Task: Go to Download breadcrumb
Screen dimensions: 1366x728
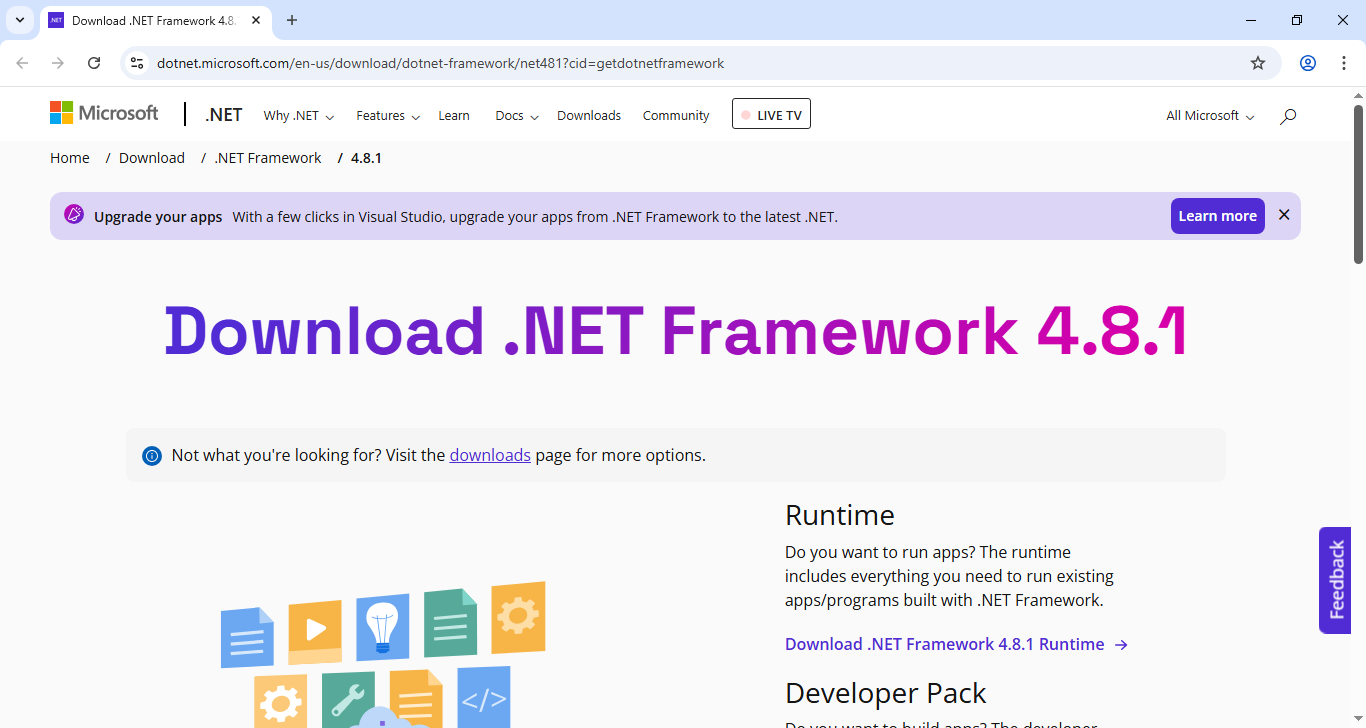Action: [152, 158]
